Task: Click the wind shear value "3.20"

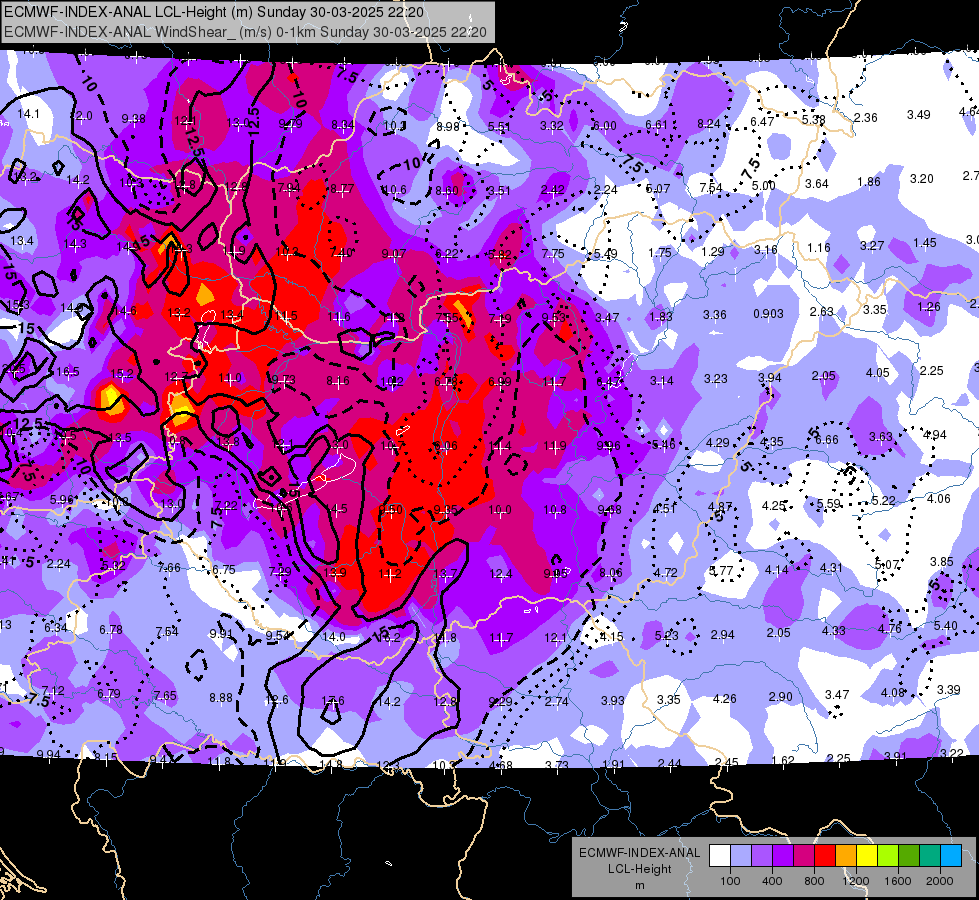Action: (922, 179)
